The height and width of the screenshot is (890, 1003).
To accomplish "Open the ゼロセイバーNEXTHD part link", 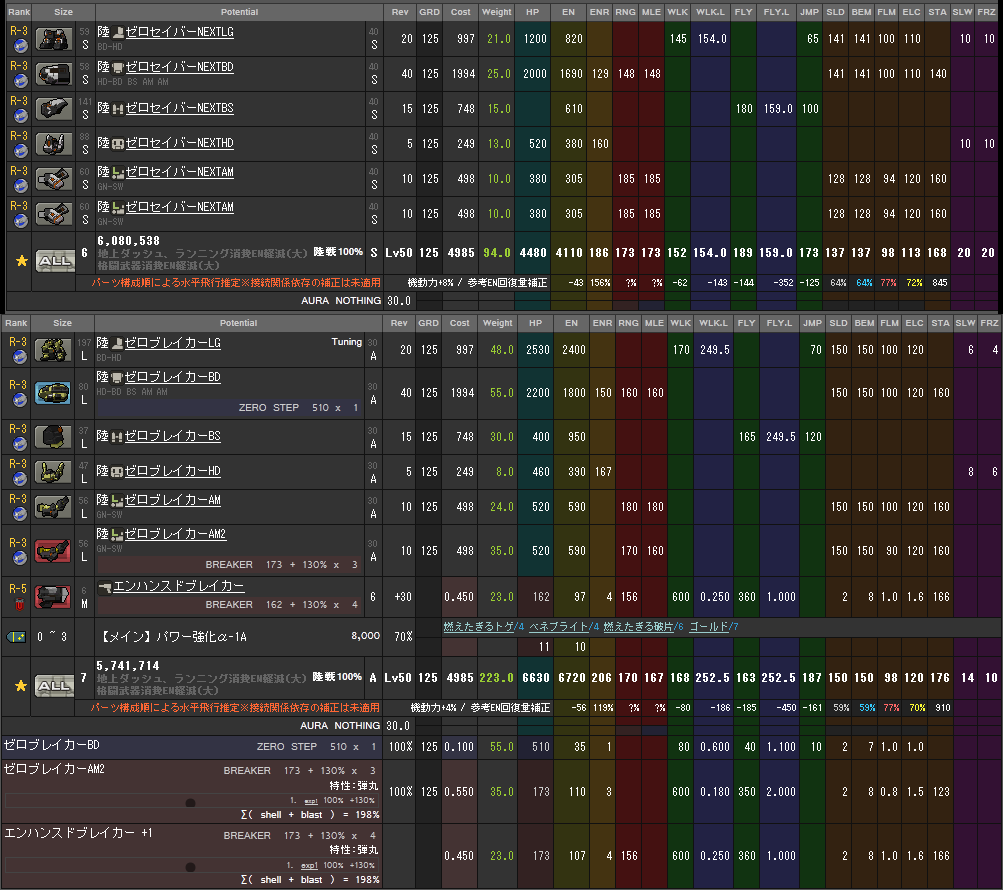I will (x=180, y=143).
